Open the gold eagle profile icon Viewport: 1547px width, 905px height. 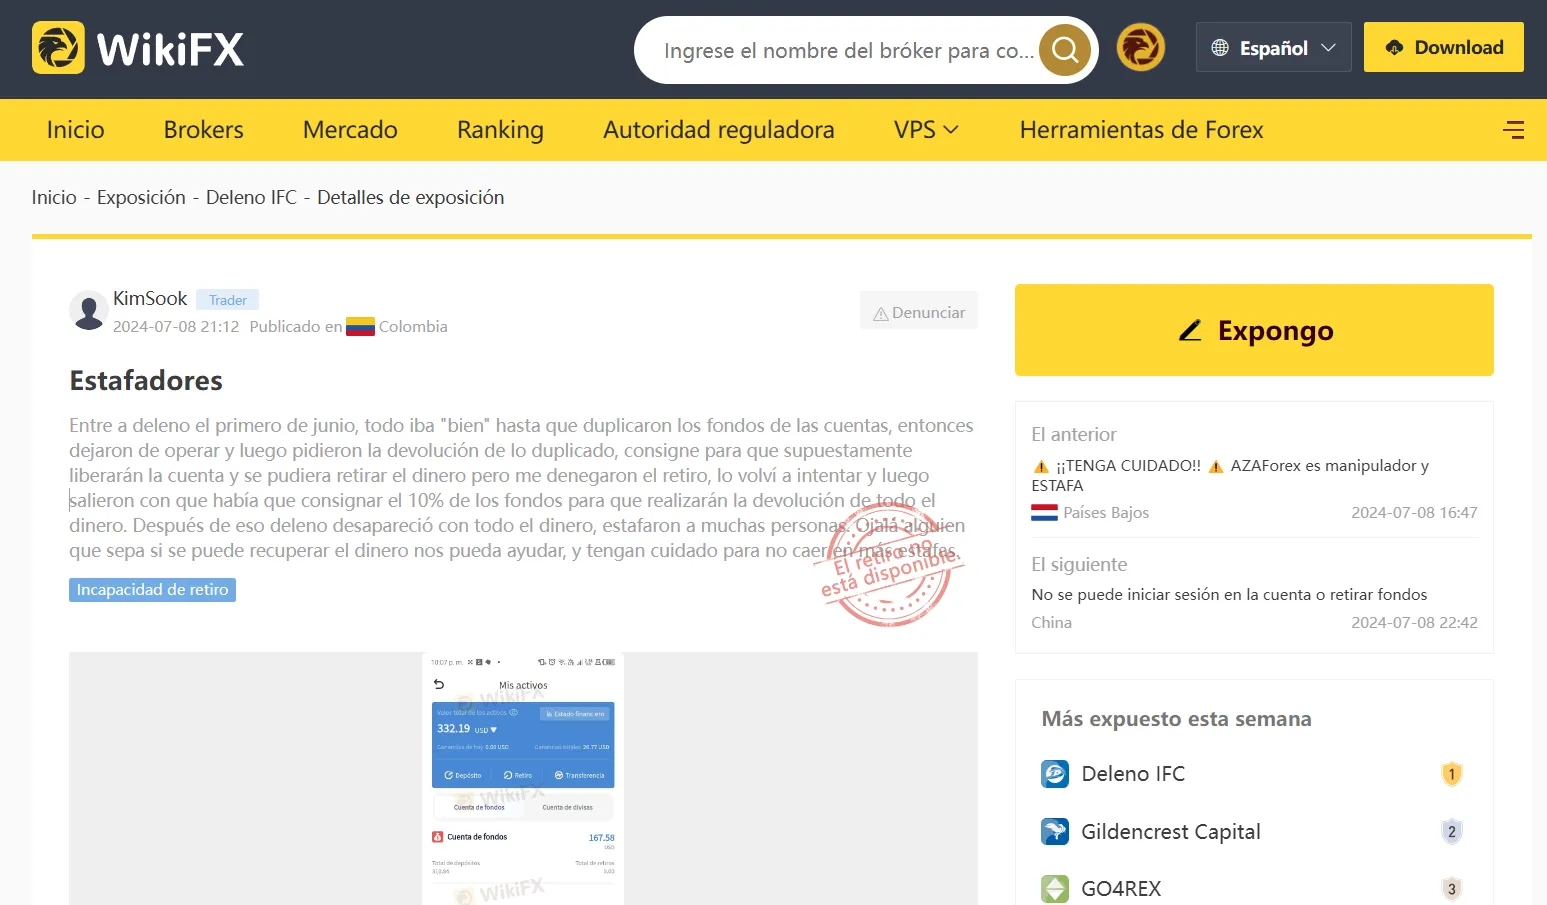pyautogui.click(x=1141, y=47)
